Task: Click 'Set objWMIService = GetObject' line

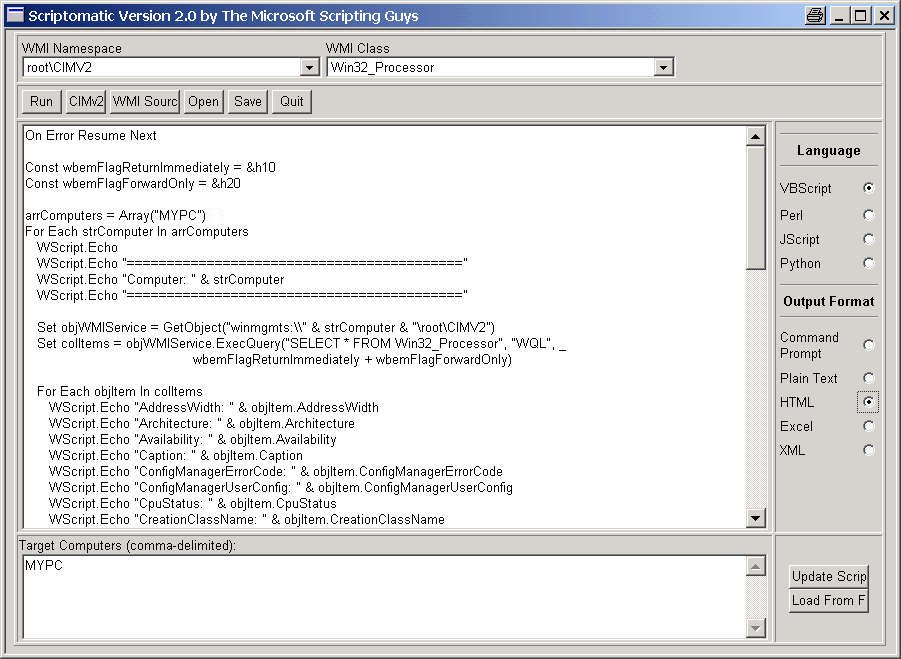Action: pos(266,328)
